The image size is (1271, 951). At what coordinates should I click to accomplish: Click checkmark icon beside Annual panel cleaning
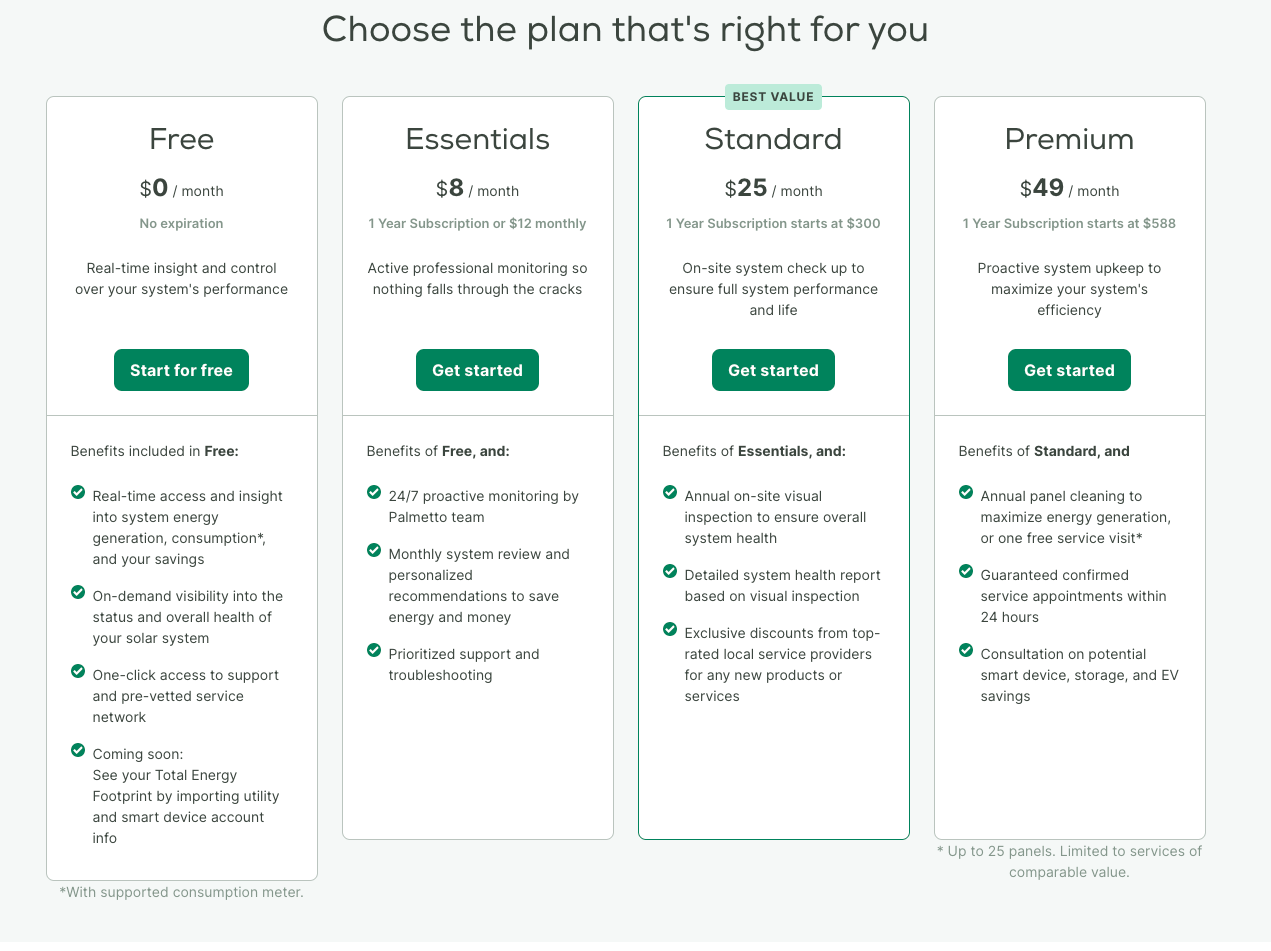tap(966, 492)
